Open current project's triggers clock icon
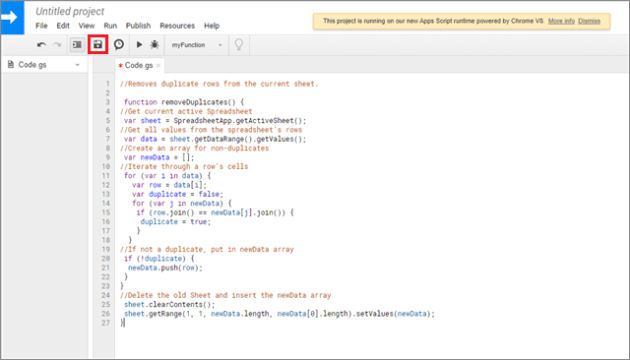Image resolution: width=630 pixels, height=360 pixels. [x=119, y=45]
